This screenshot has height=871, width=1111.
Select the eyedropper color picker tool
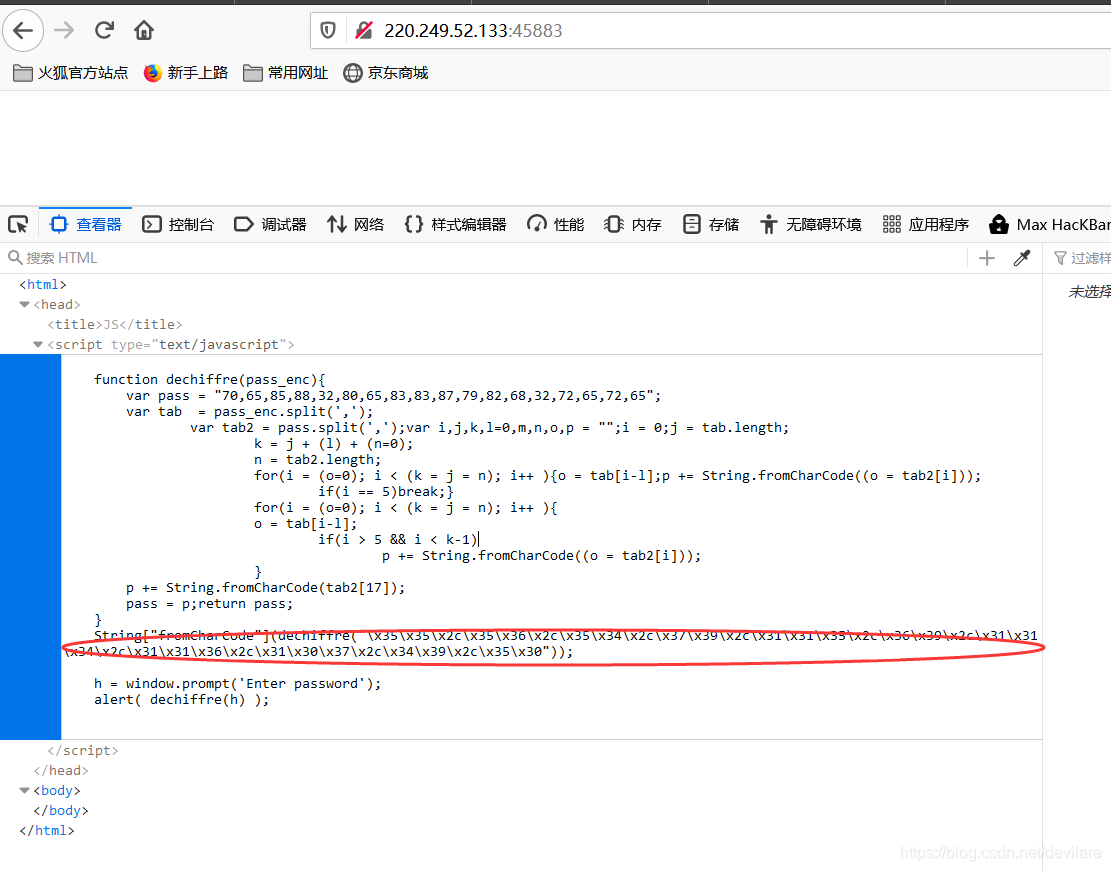(1022, 258)
